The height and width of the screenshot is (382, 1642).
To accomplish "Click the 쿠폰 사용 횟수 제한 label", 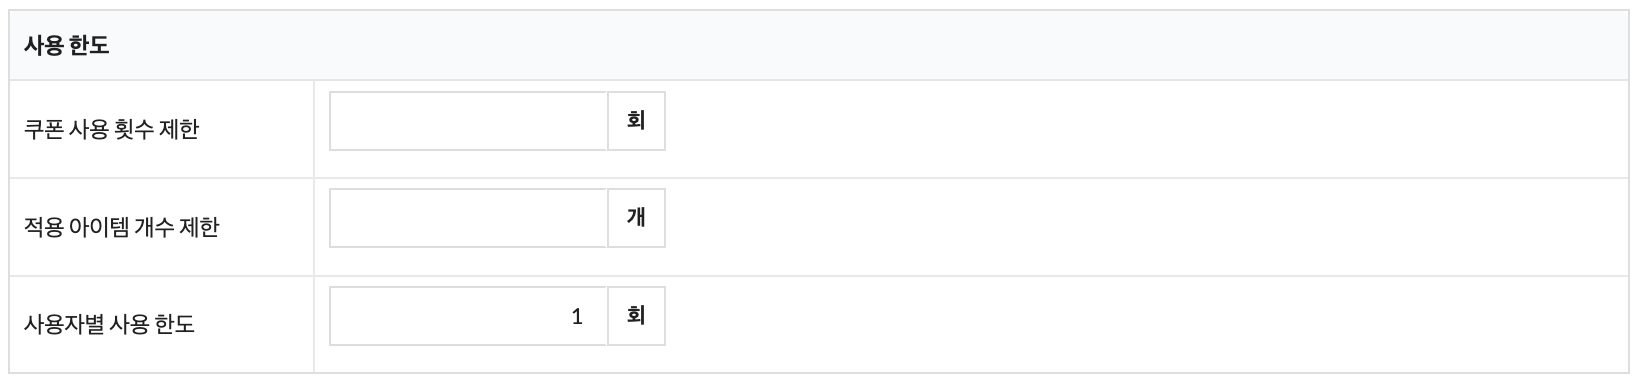I will pos(111,129).
